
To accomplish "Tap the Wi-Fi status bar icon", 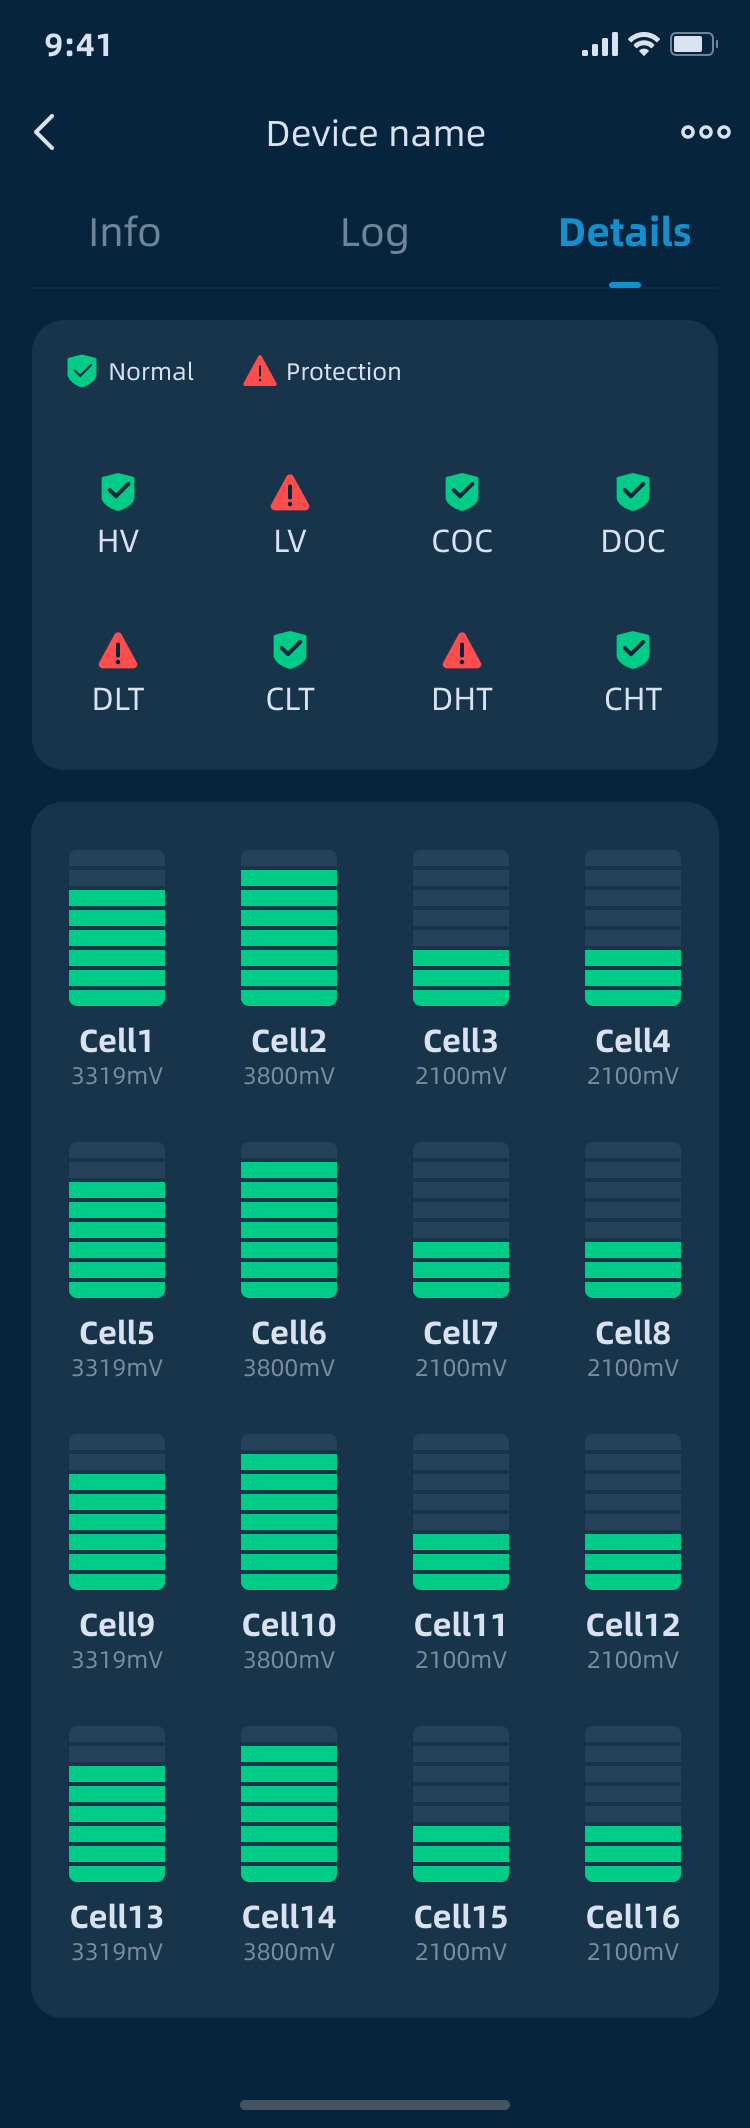I will 644,44.
